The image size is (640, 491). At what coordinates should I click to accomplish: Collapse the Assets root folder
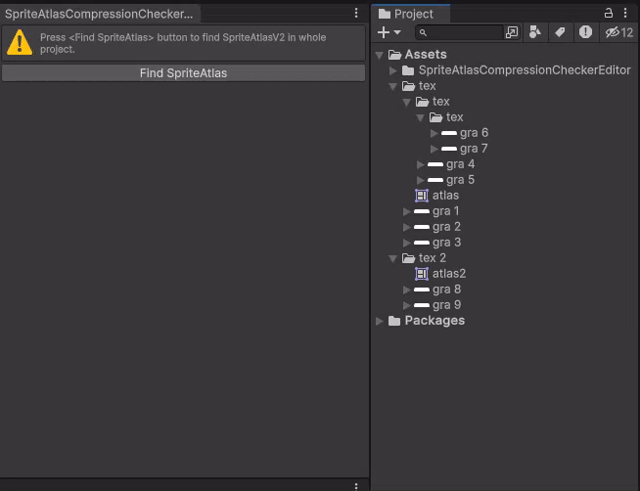379,55
